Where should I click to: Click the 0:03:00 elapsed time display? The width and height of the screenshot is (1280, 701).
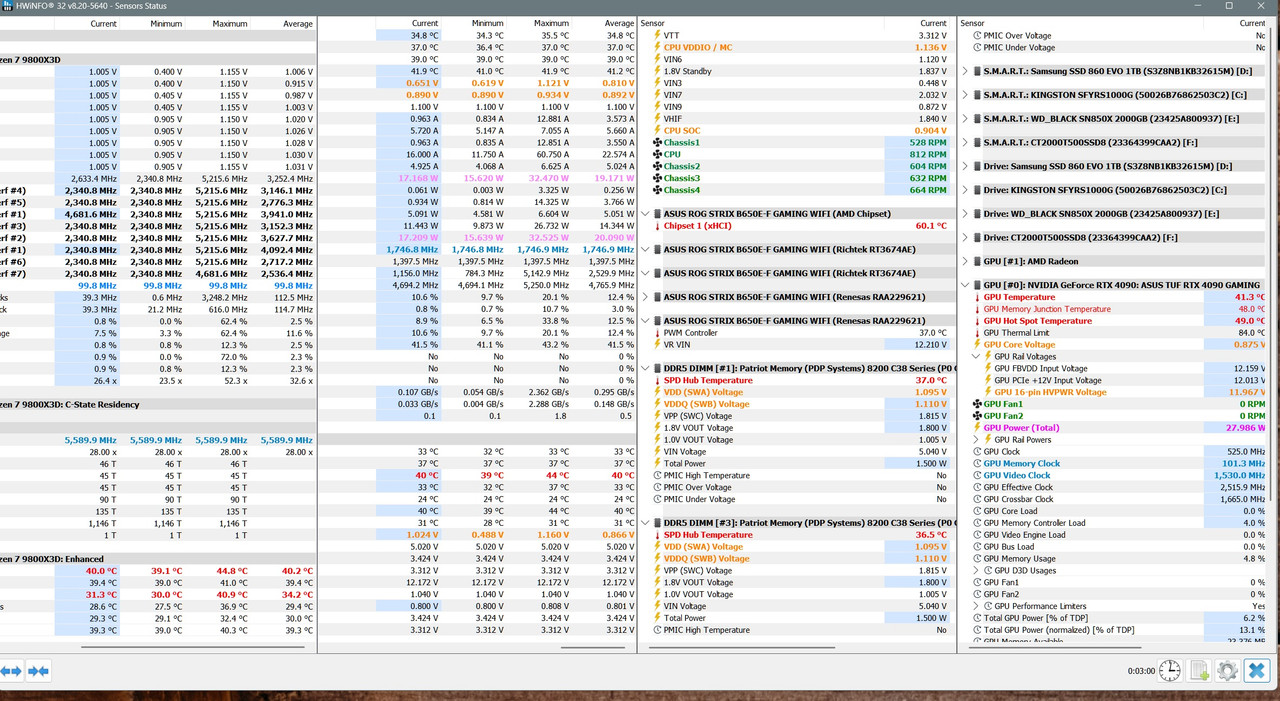1141,672
